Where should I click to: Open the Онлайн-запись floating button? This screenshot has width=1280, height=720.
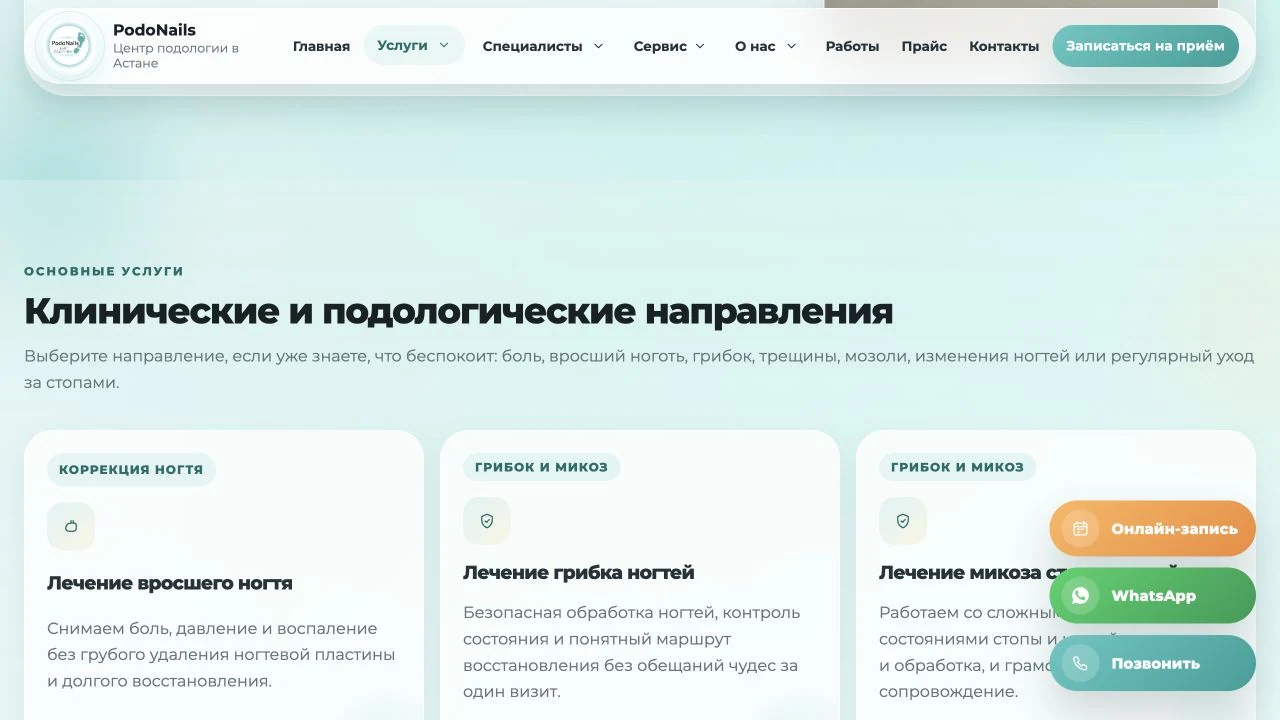(1152, 529)
